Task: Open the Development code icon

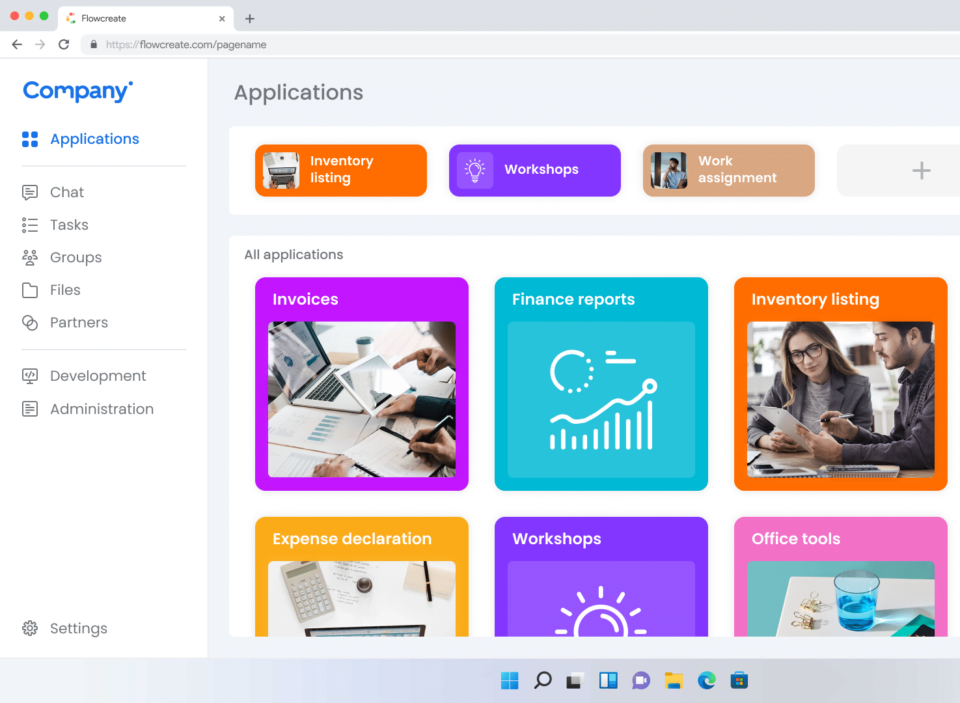Action: (x=30, y=376)
